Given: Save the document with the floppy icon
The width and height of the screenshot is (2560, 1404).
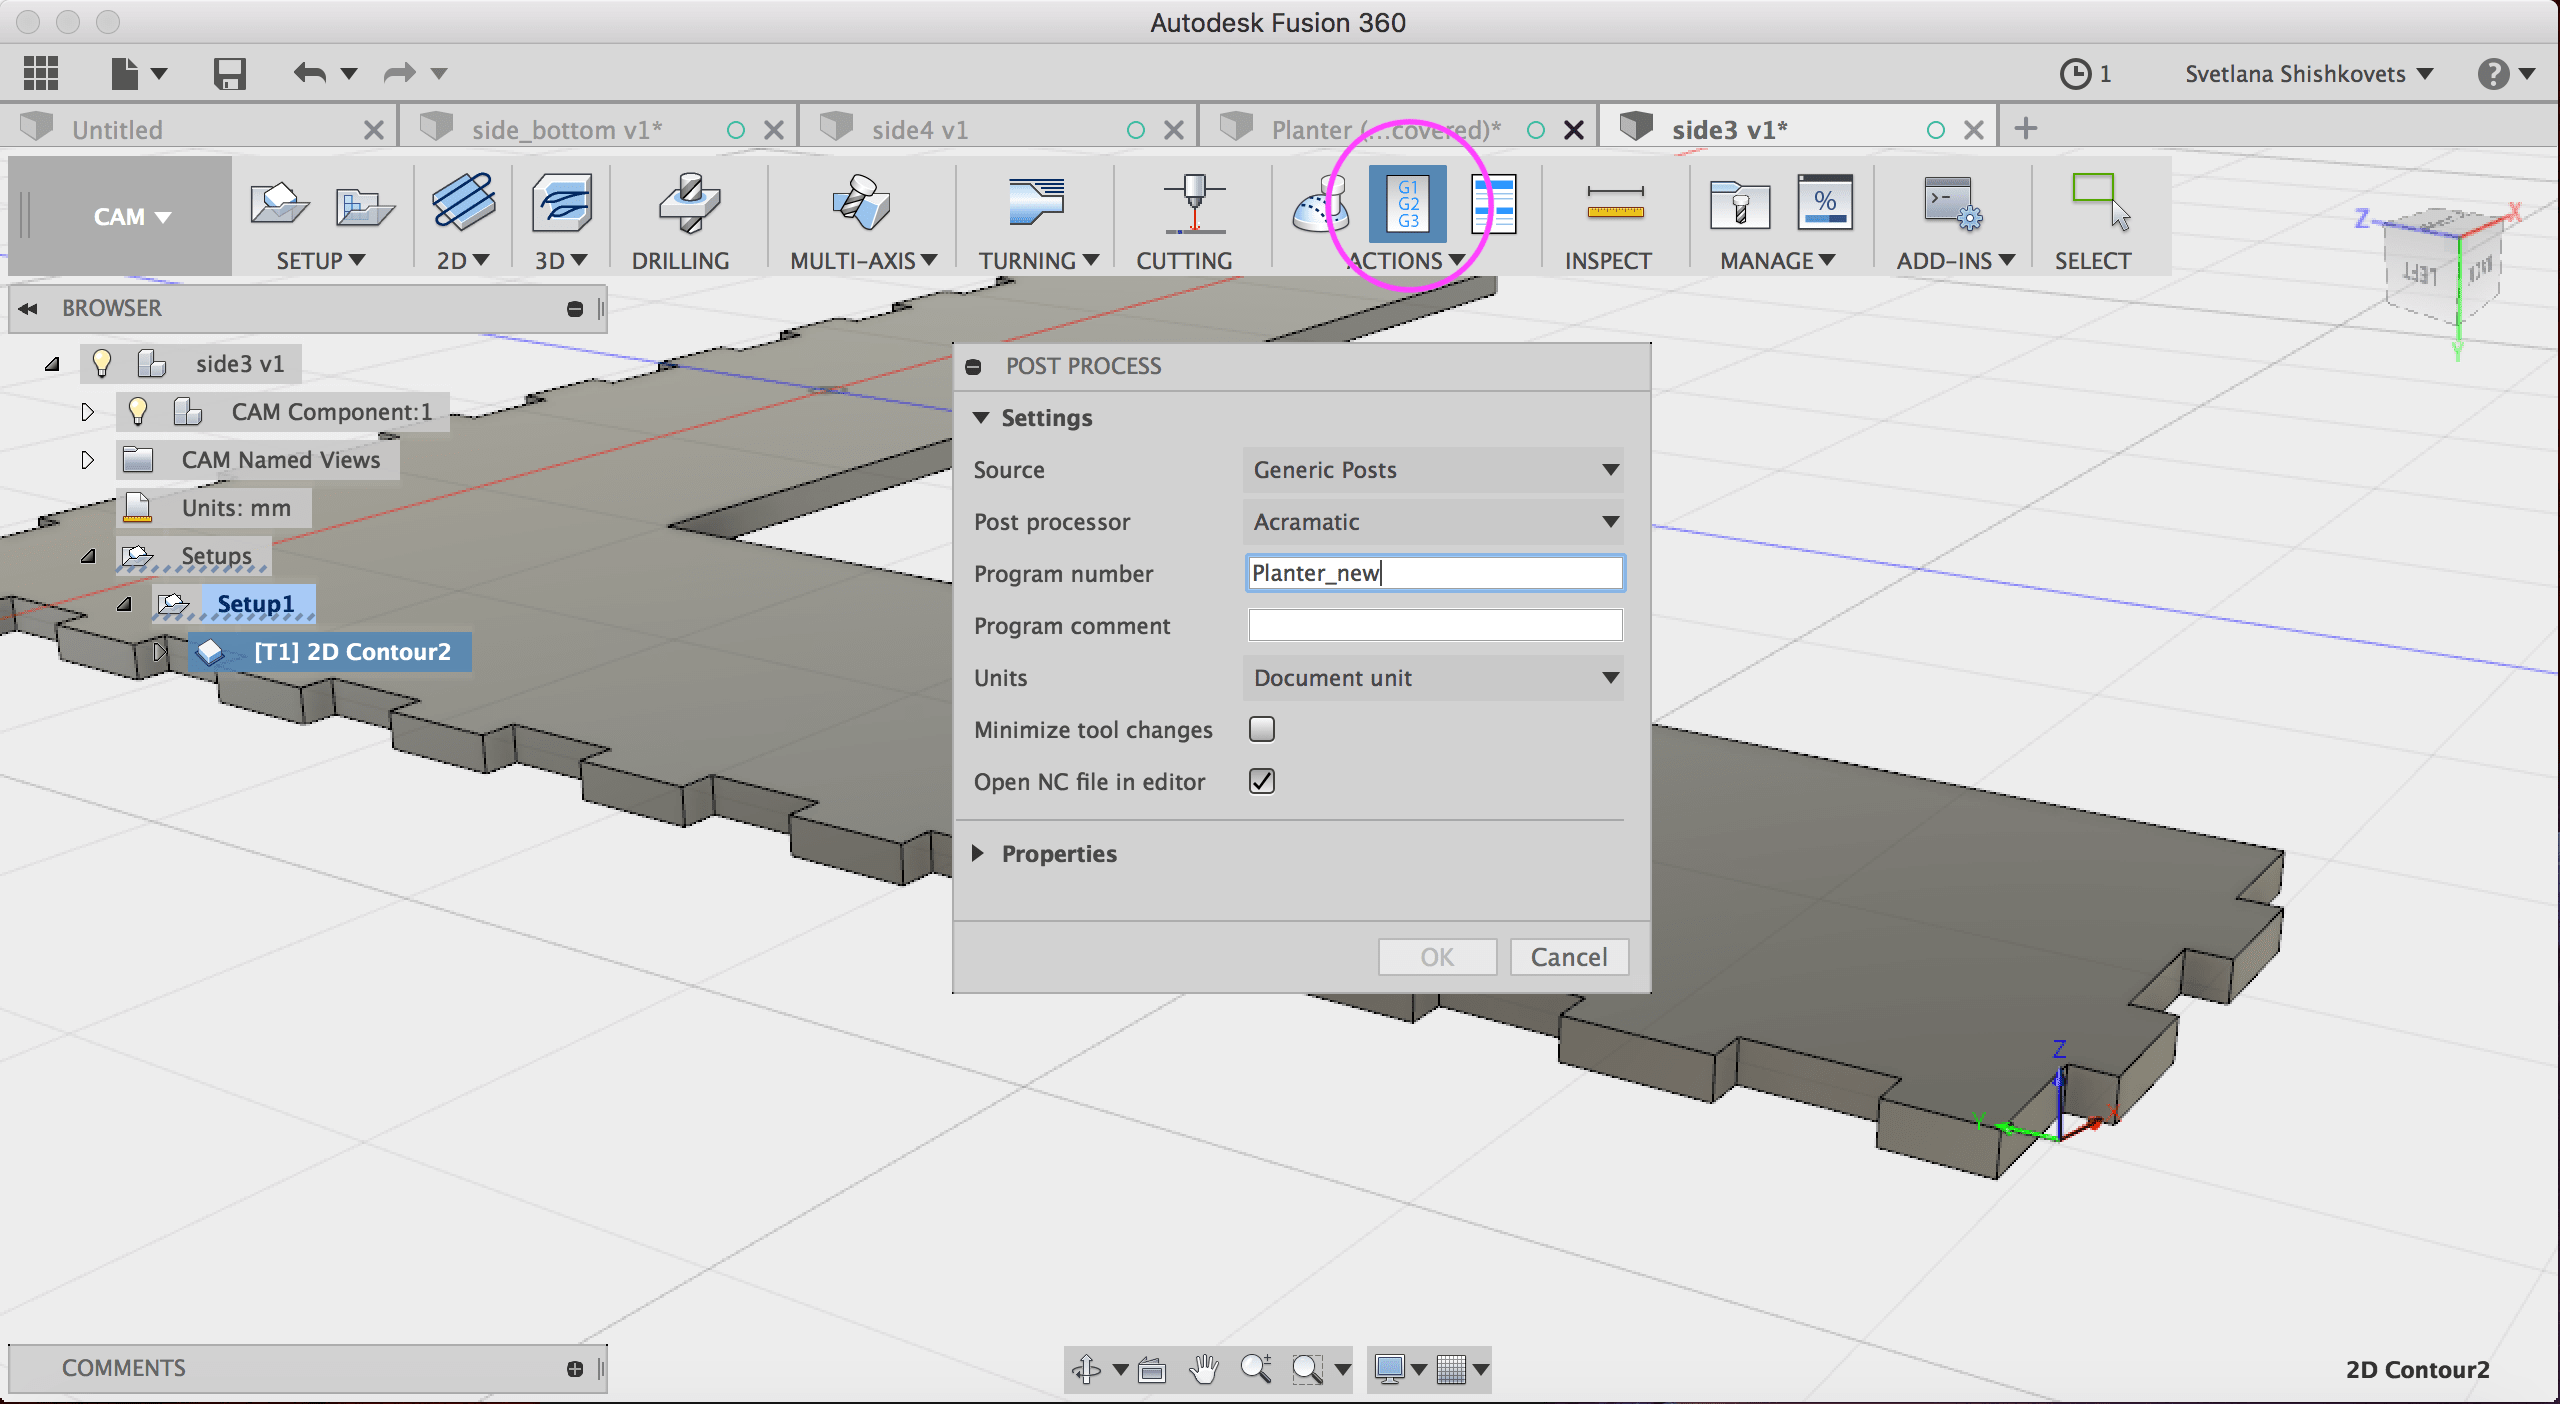Looking at the screenshot, I should tap(229, 73).
